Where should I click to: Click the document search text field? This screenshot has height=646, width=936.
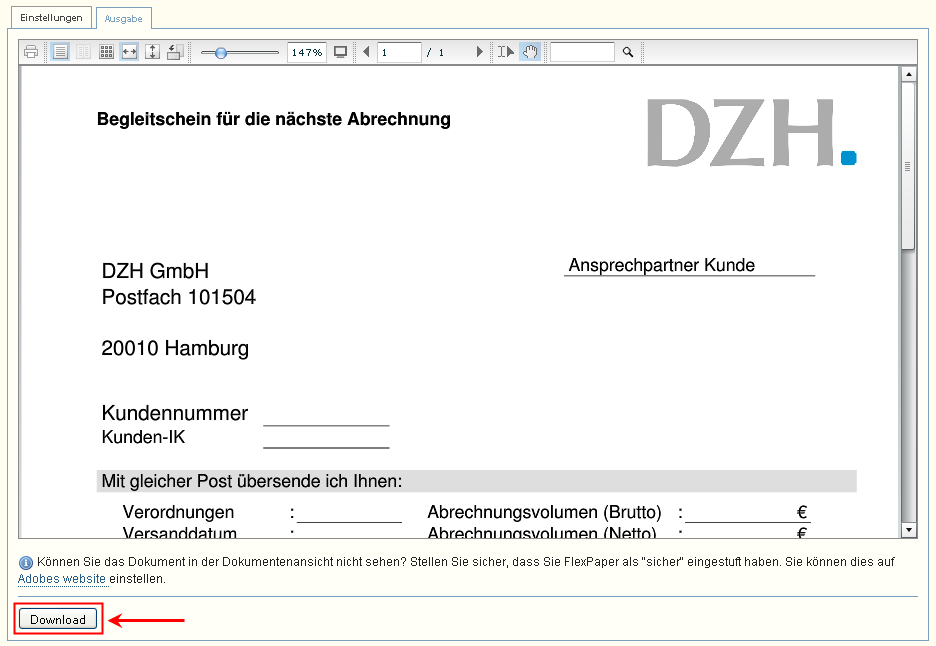pos(582,52)
